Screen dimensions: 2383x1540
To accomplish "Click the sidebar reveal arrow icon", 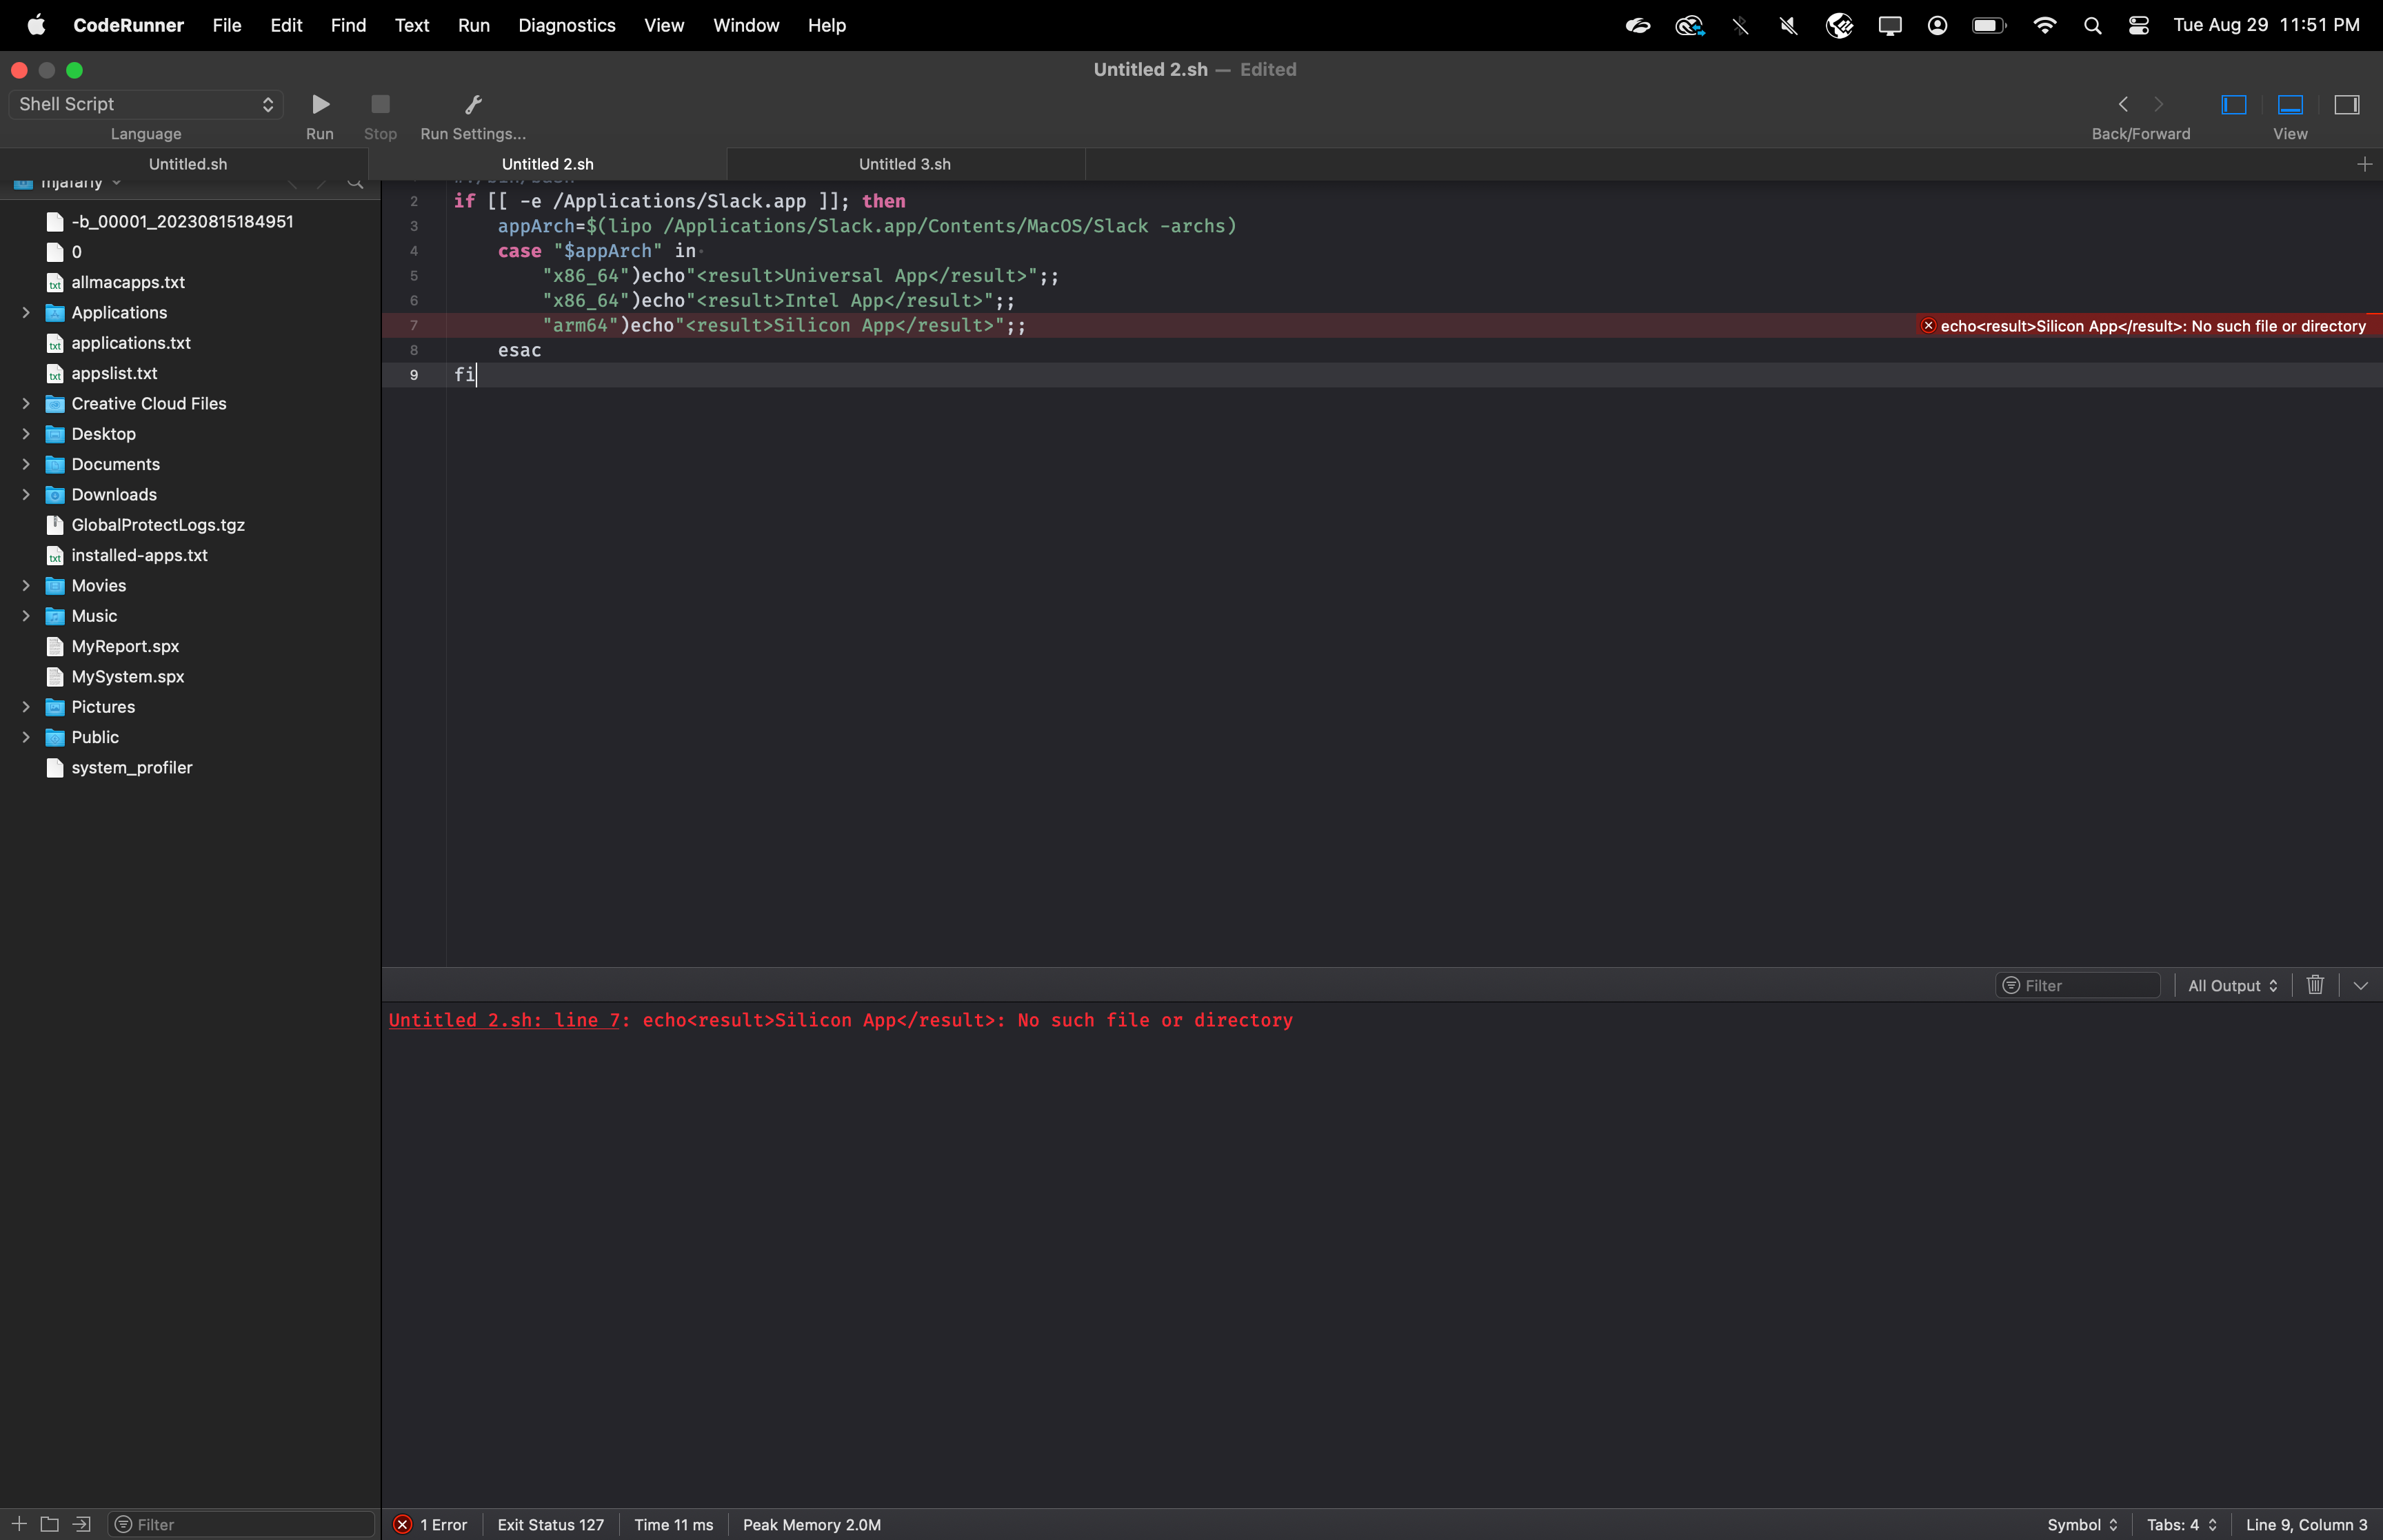I will click(81, 1524).
